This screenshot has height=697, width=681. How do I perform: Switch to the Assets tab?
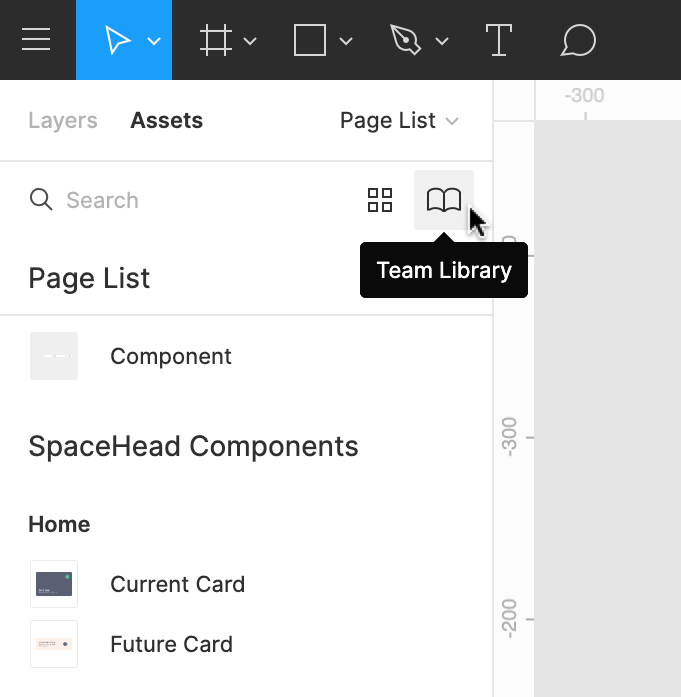166,121
